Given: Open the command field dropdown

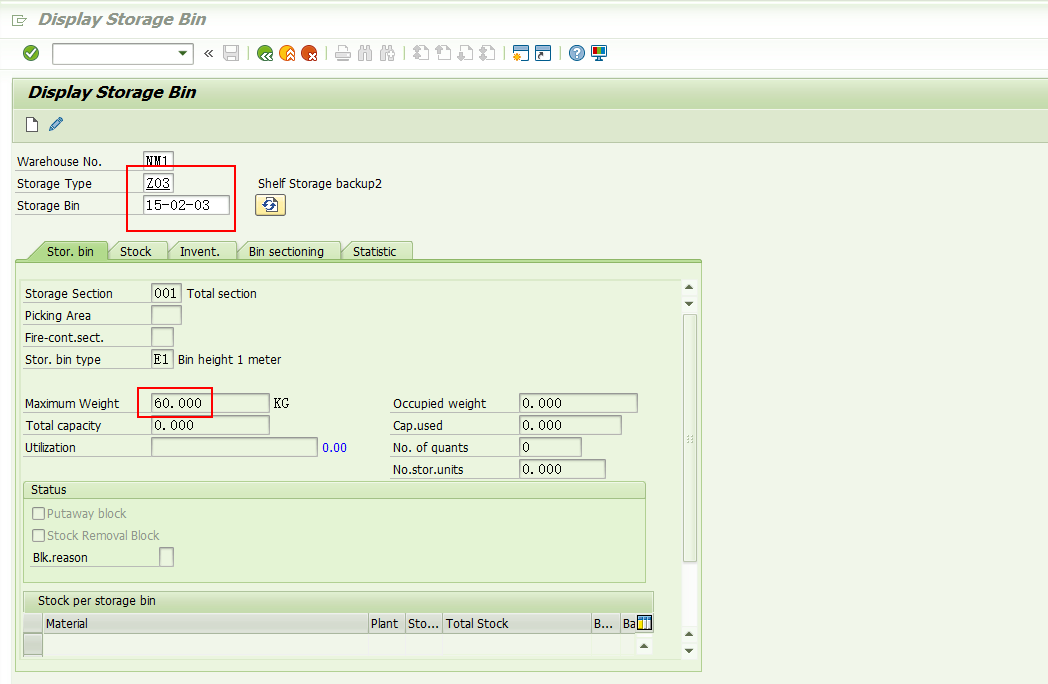Looking at the screenshot, I should pyautogui.click(x=180, y=53).
